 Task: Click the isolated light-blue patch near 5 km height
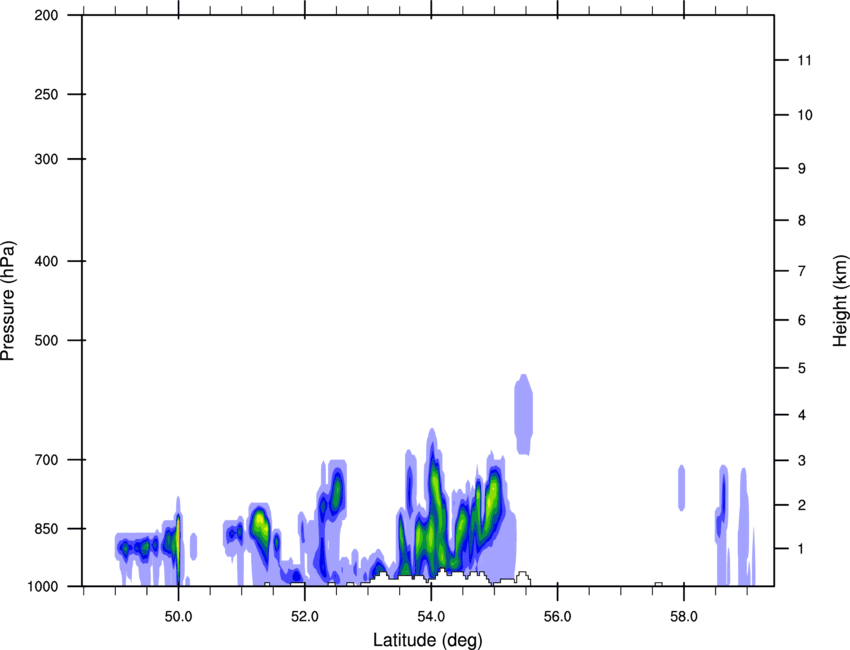click(524, 415)
